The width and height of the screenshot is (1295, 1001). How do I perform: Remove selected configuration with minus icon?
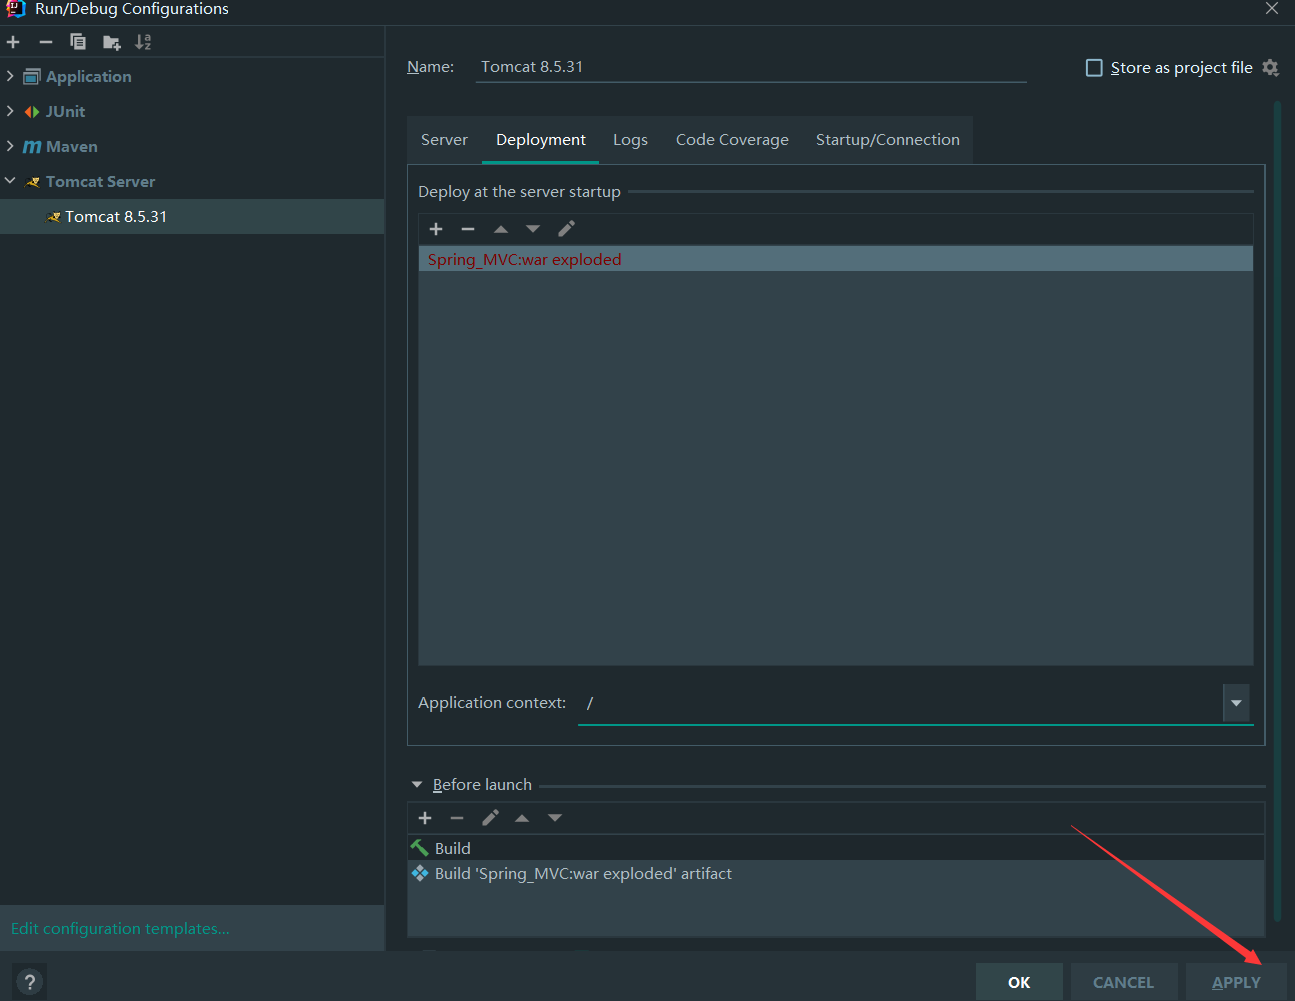[45, 42]
